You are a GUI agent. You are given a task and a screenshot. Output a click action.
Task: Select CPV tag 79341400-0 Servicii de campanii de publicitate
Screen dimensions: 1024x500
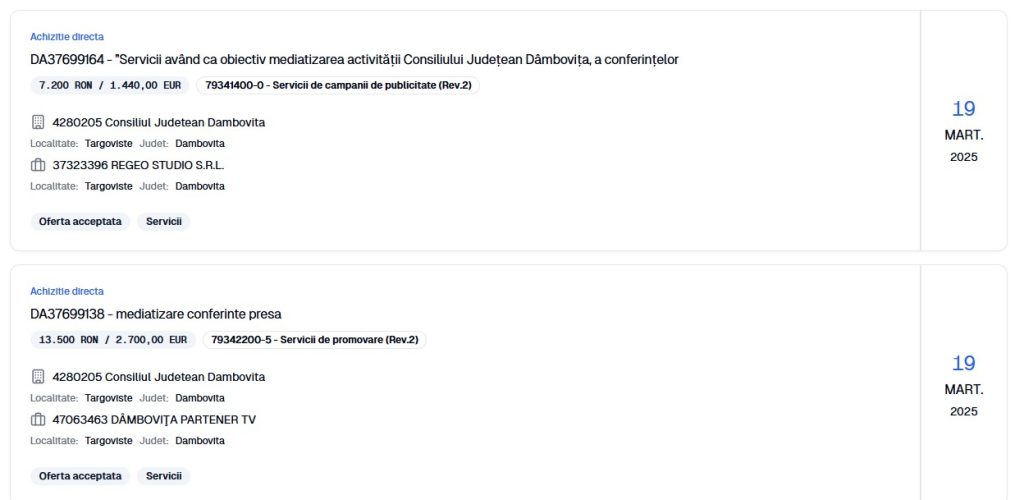pyautogui.click(x=338, y=86)
